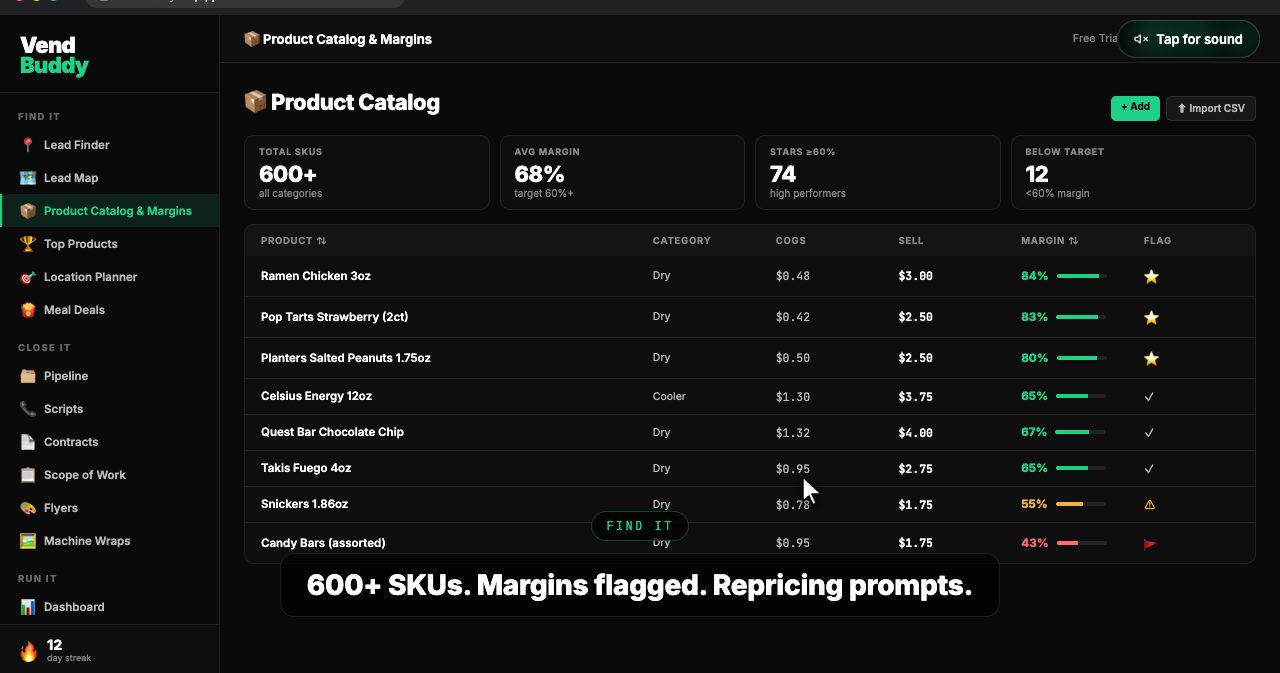Go to Top Products

tap(110, 244)
